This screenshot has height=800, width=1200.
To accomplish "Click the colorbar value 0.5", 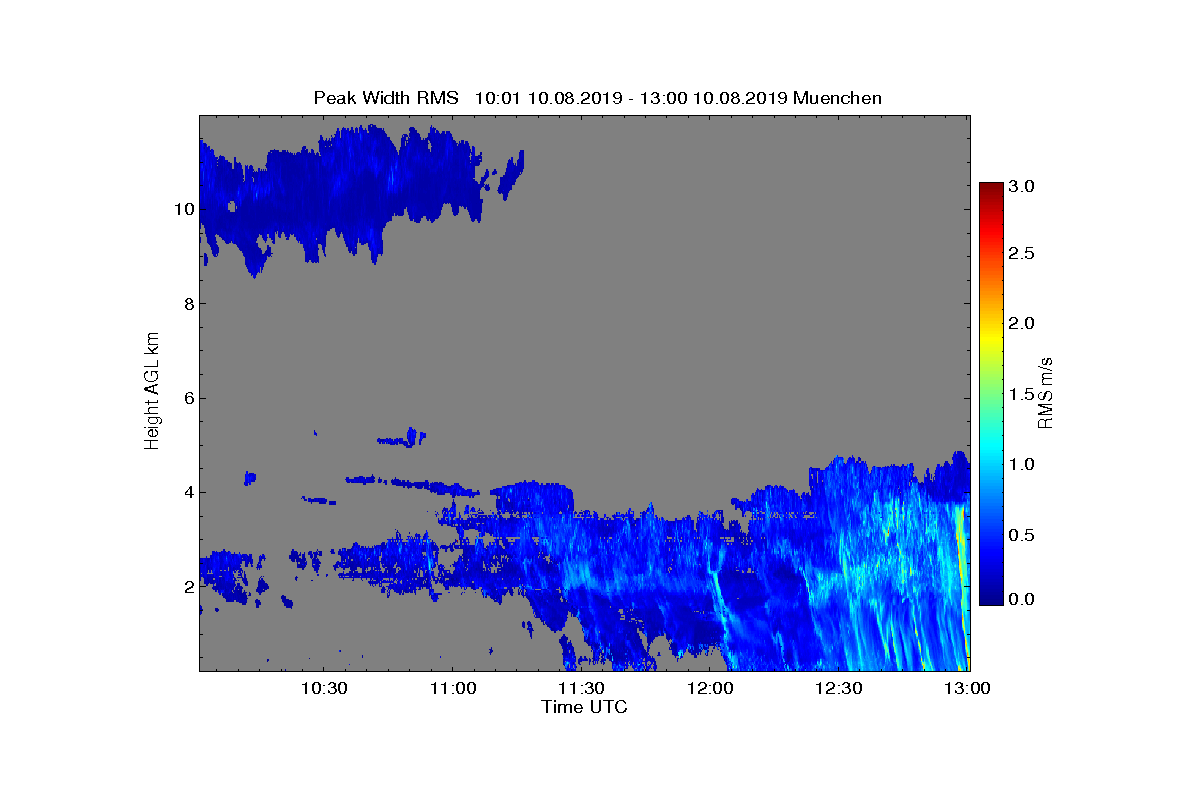I will [1021, 536].
